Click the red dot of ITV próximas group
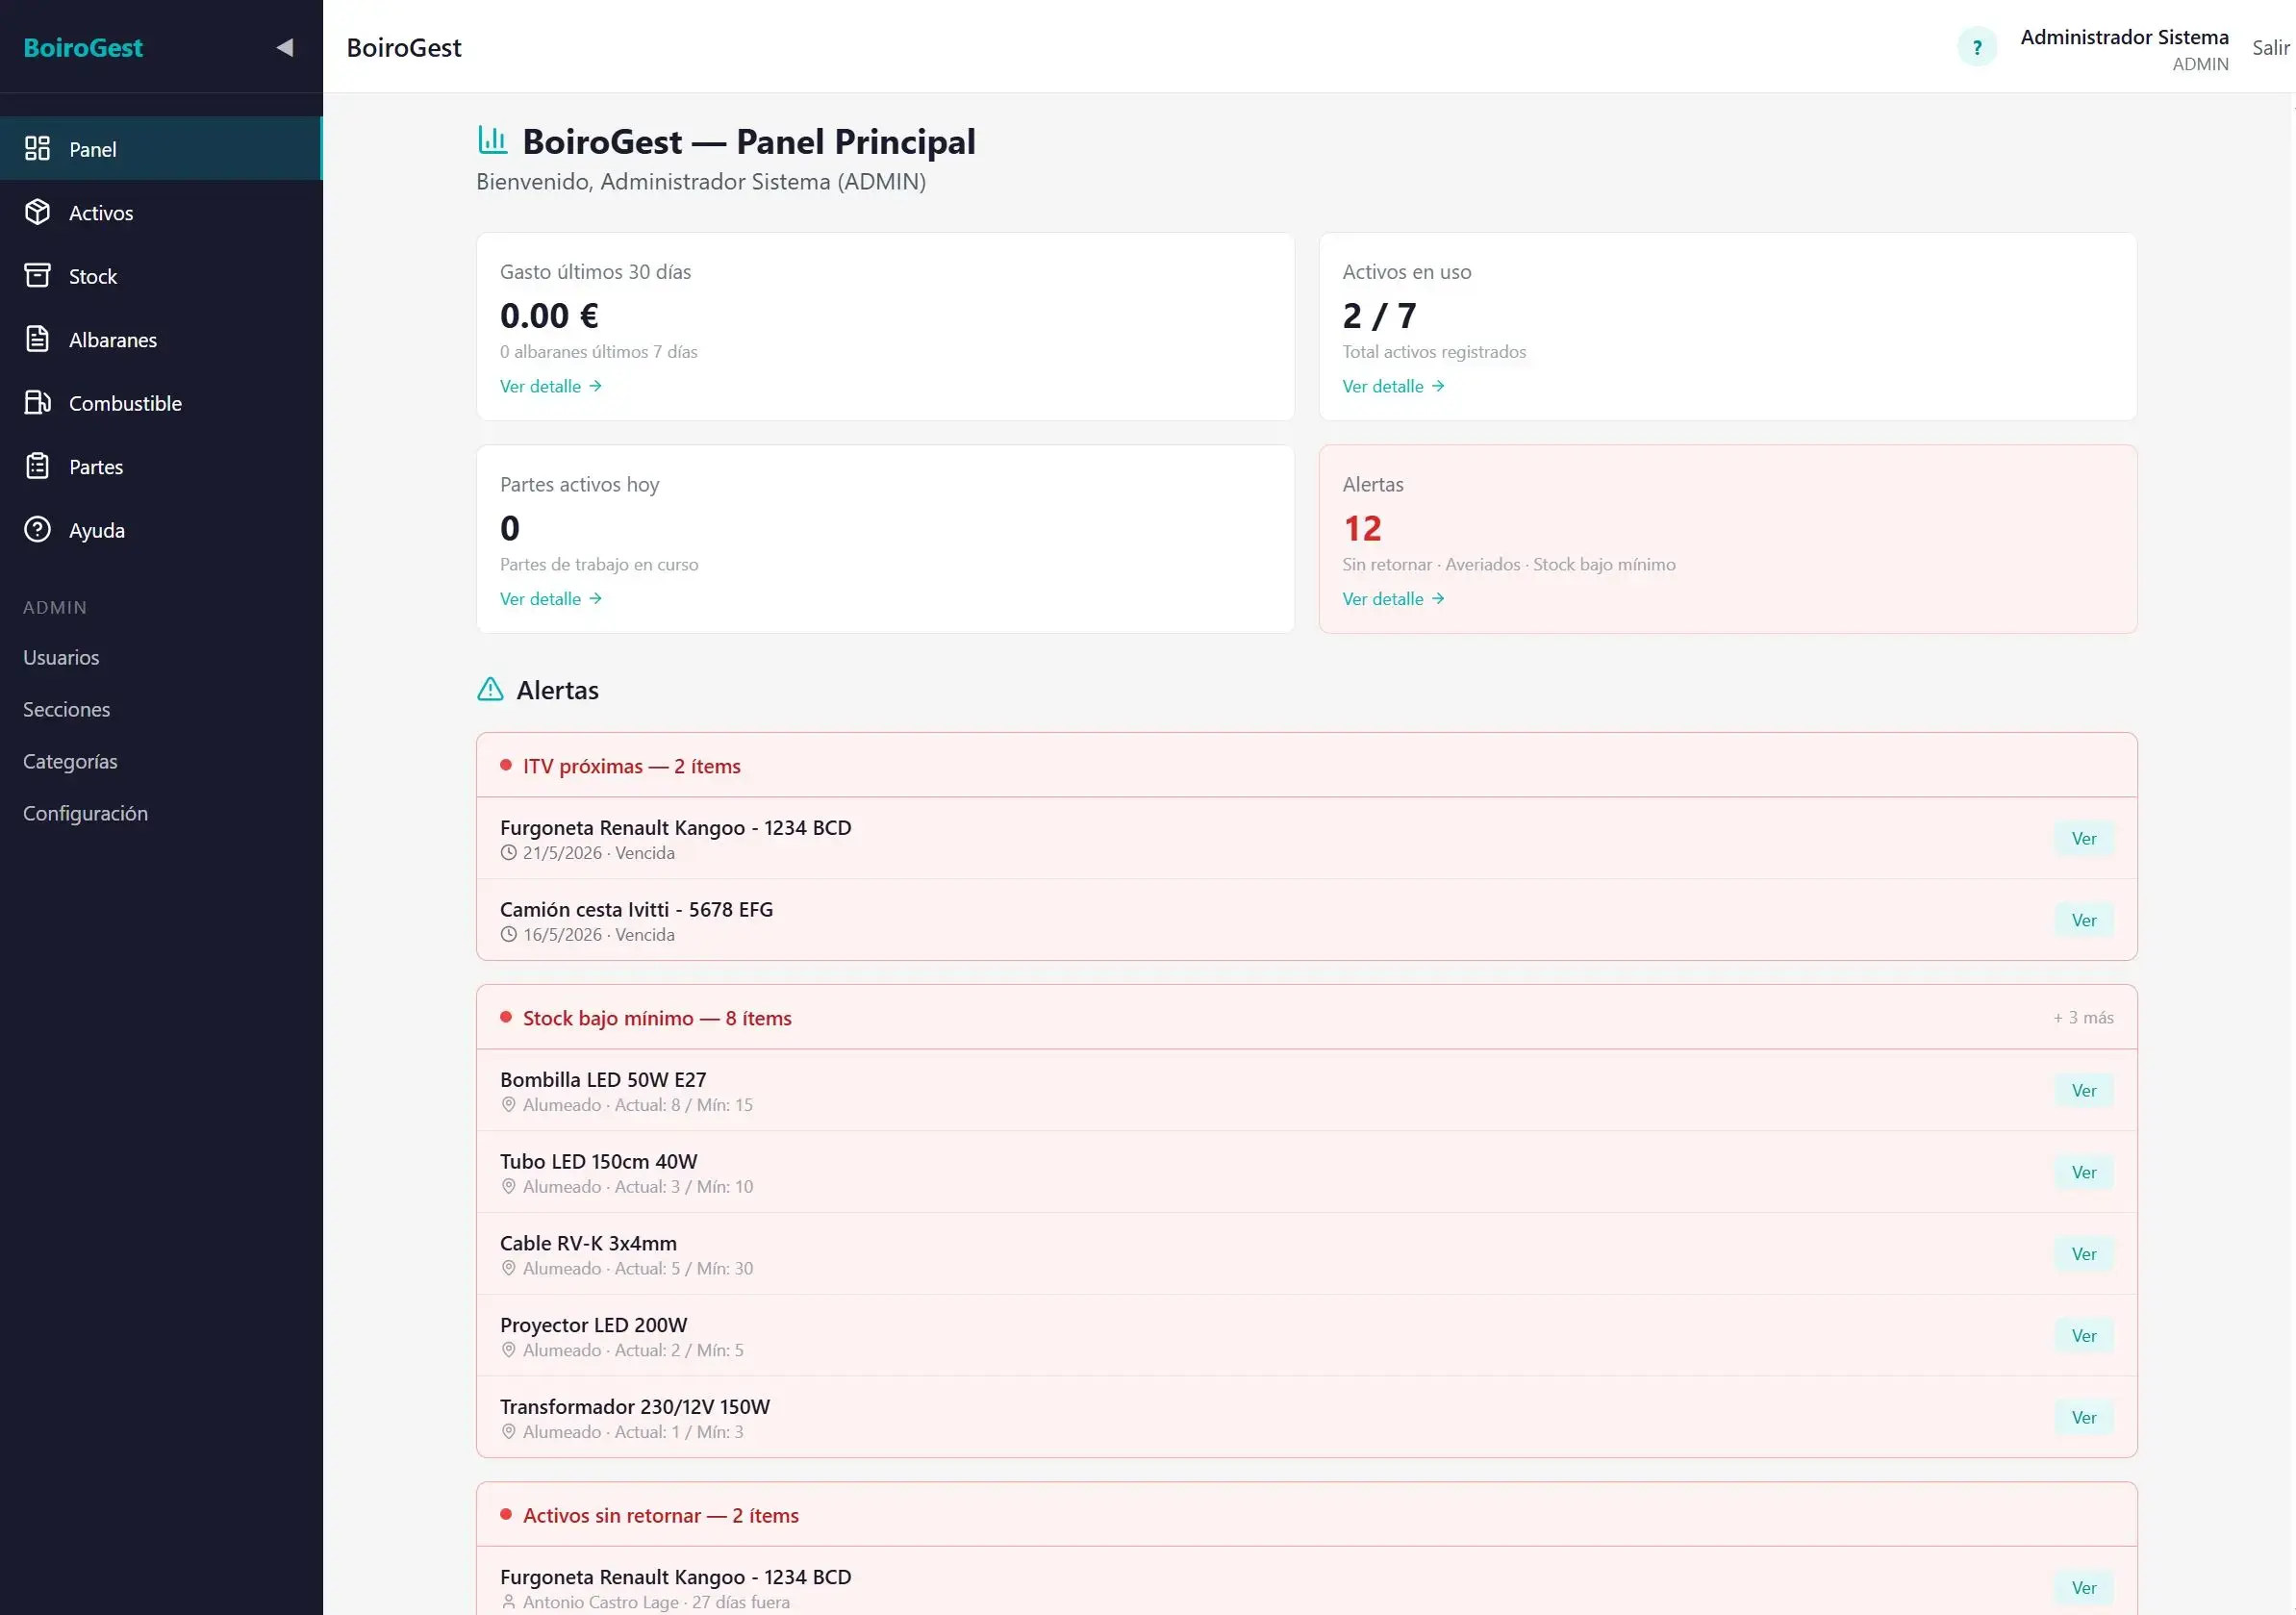Image resolution: width=2296 pixels, height=1615 pixels. [506, 765]
